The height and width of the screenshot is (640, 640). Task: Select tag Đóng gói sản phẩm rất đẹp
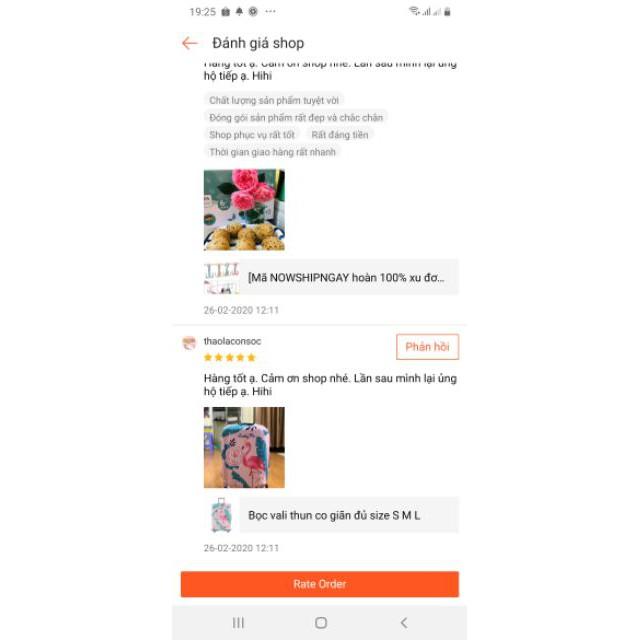[x=296, y=118]
